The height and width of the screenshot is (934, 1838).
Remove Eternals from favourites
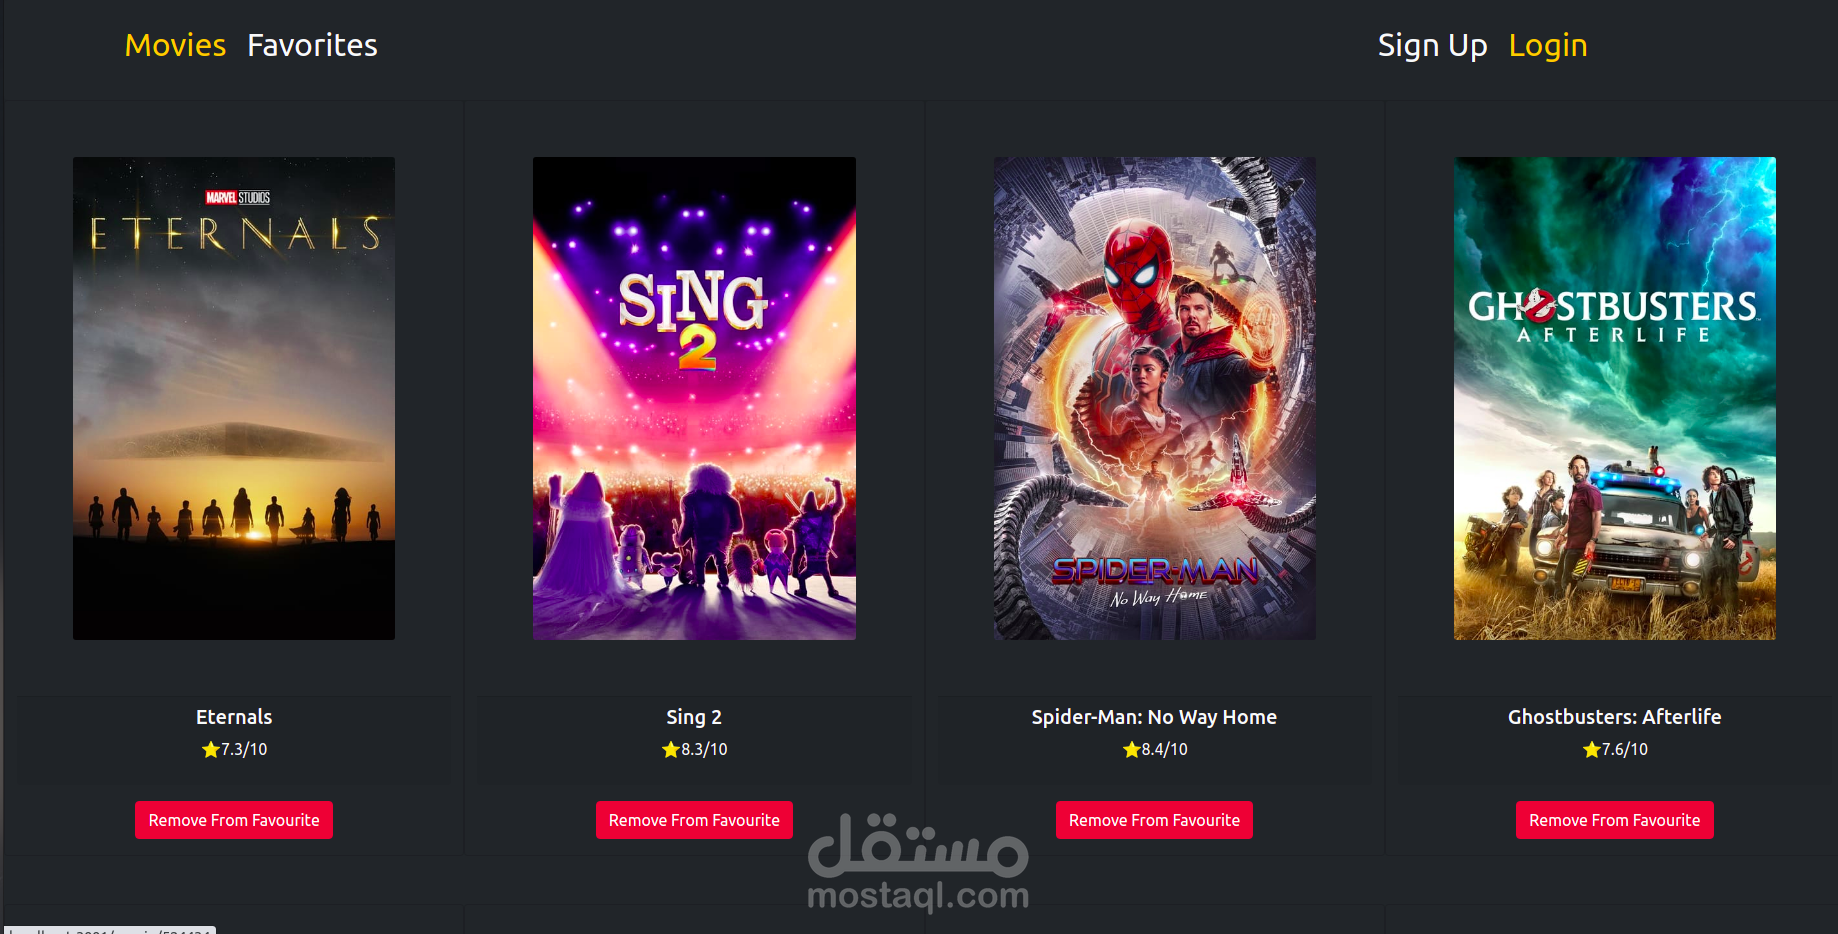coord(234,820)
